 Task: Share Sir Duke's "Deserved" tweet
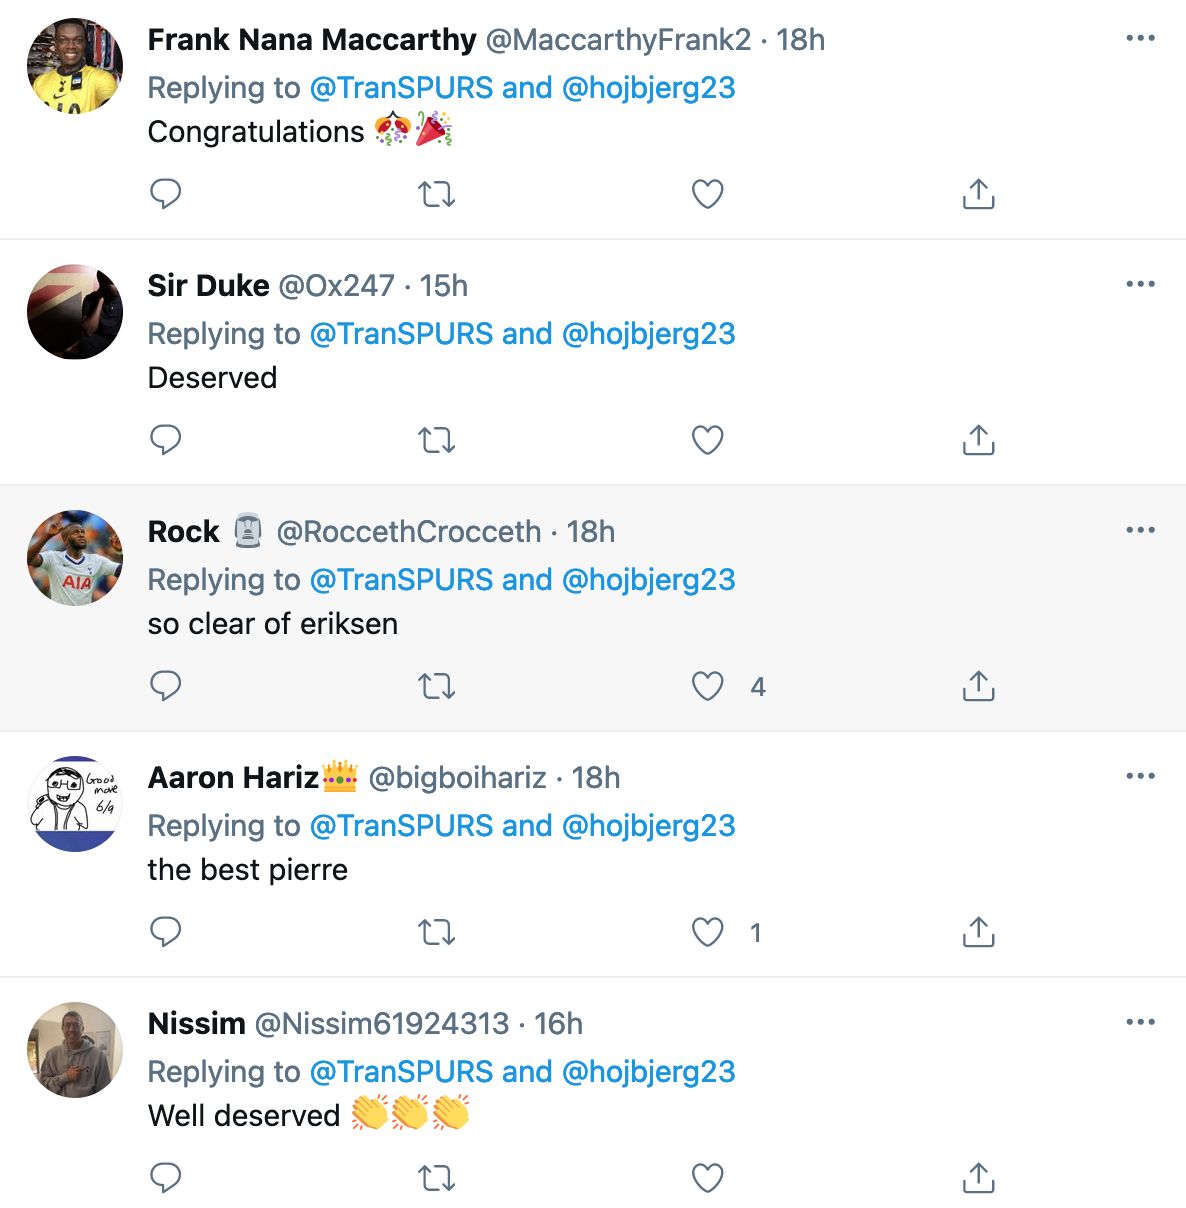pos(978,440)
